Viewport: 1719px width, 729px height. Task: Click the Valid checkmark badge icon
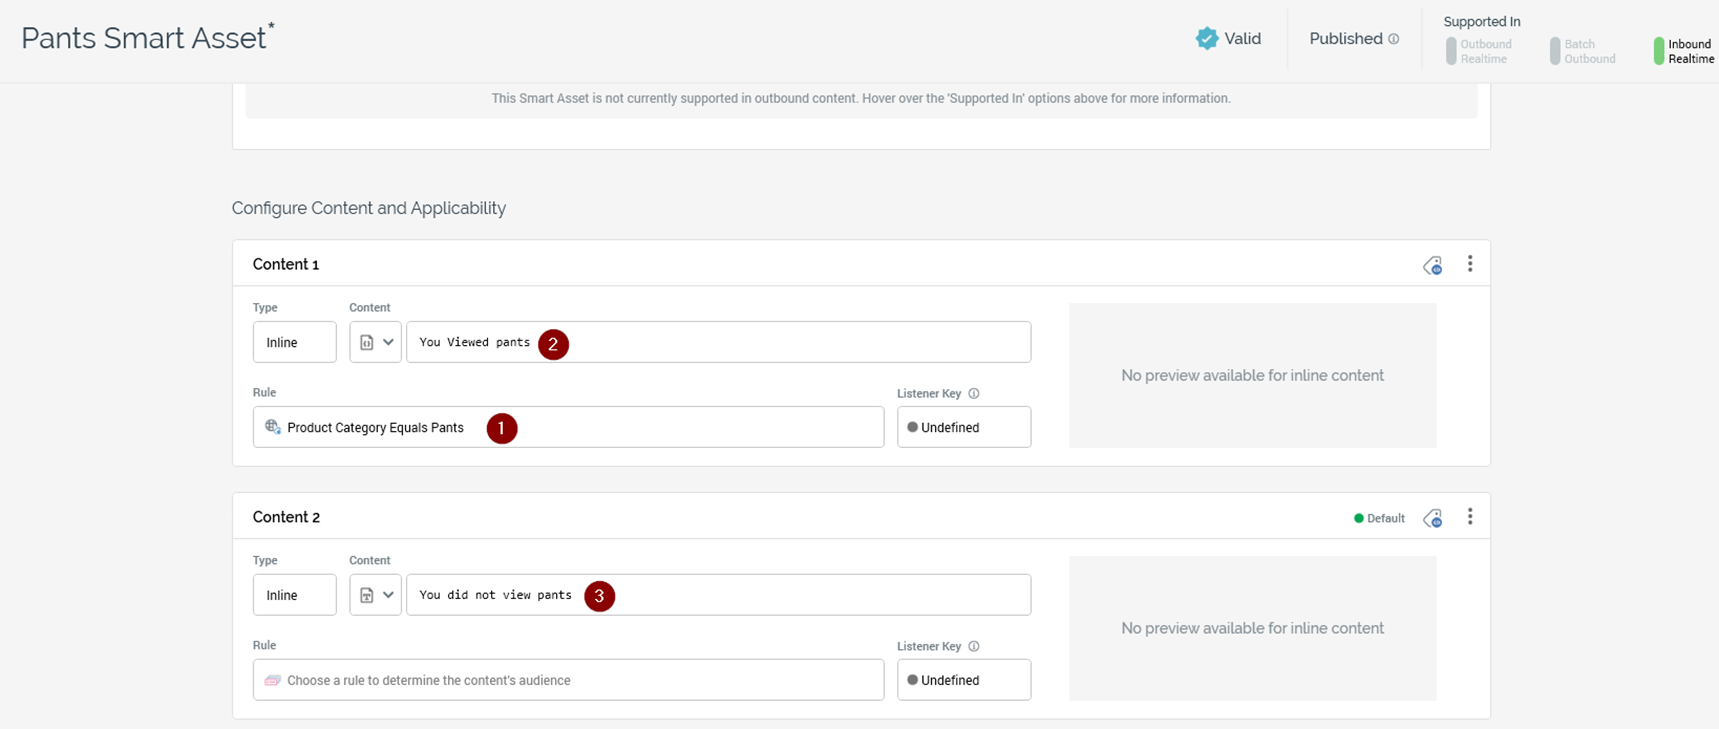tap(1207, 39)
